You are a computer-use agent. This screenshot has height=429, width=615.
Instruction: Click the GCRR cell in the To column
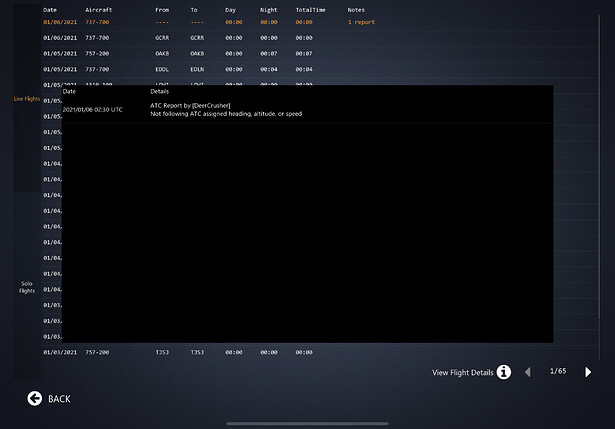pyautogui.click(x=197, y=38)
